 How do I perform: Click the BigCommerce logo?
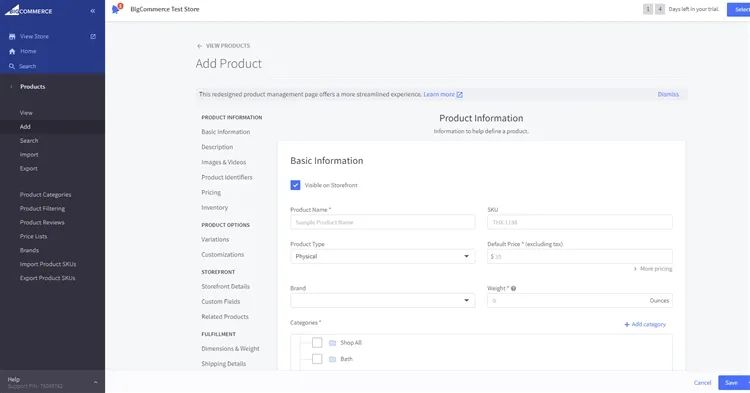pos(28,10)
